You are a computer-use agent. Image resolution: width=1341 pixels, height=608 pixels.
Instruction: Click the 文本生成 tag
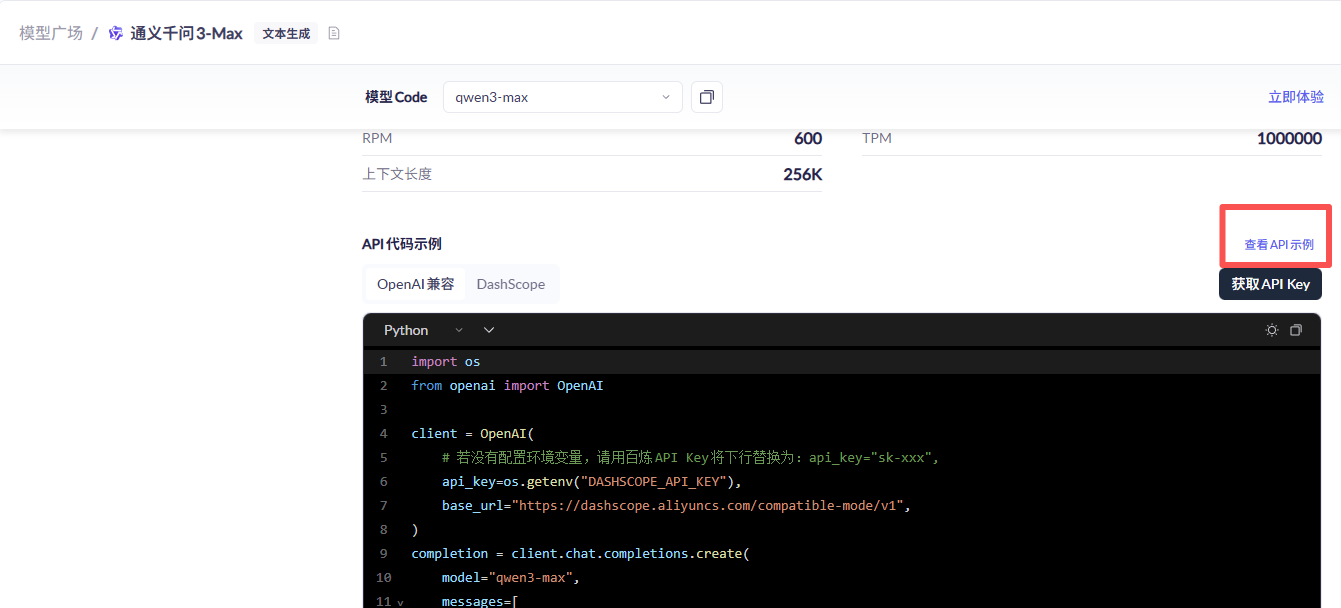pyautogui.click(x=286, y=33)
